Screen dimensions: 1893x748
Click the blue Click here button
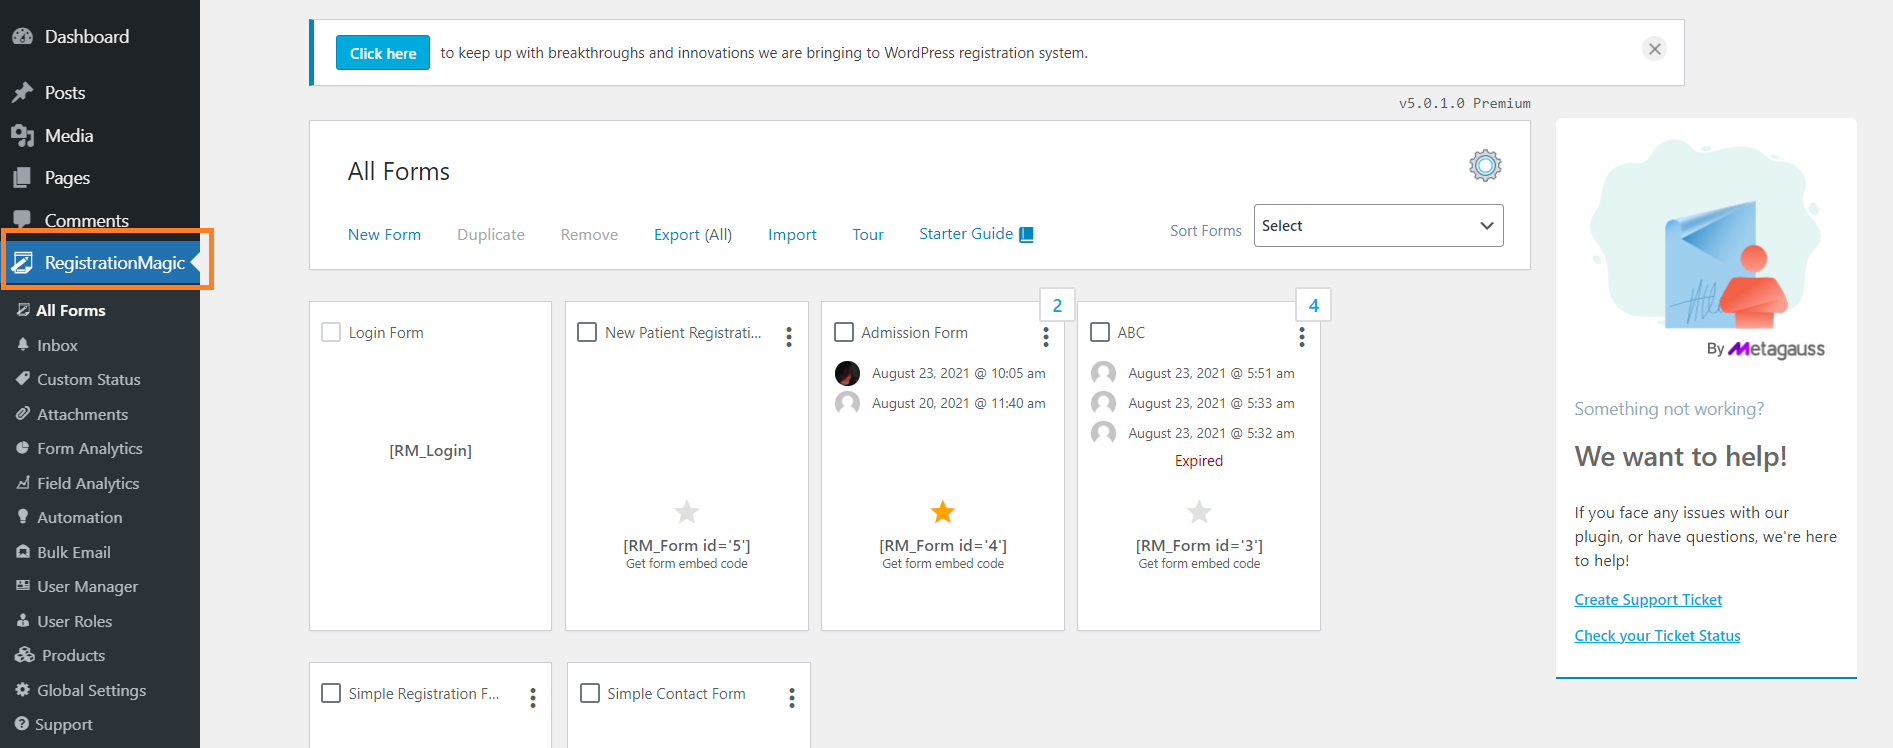pyautogui.click(x=383, y=53)
